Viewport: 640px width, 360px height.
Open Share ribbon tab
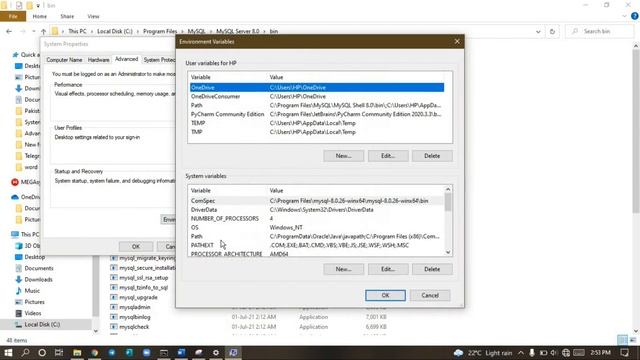67,16
